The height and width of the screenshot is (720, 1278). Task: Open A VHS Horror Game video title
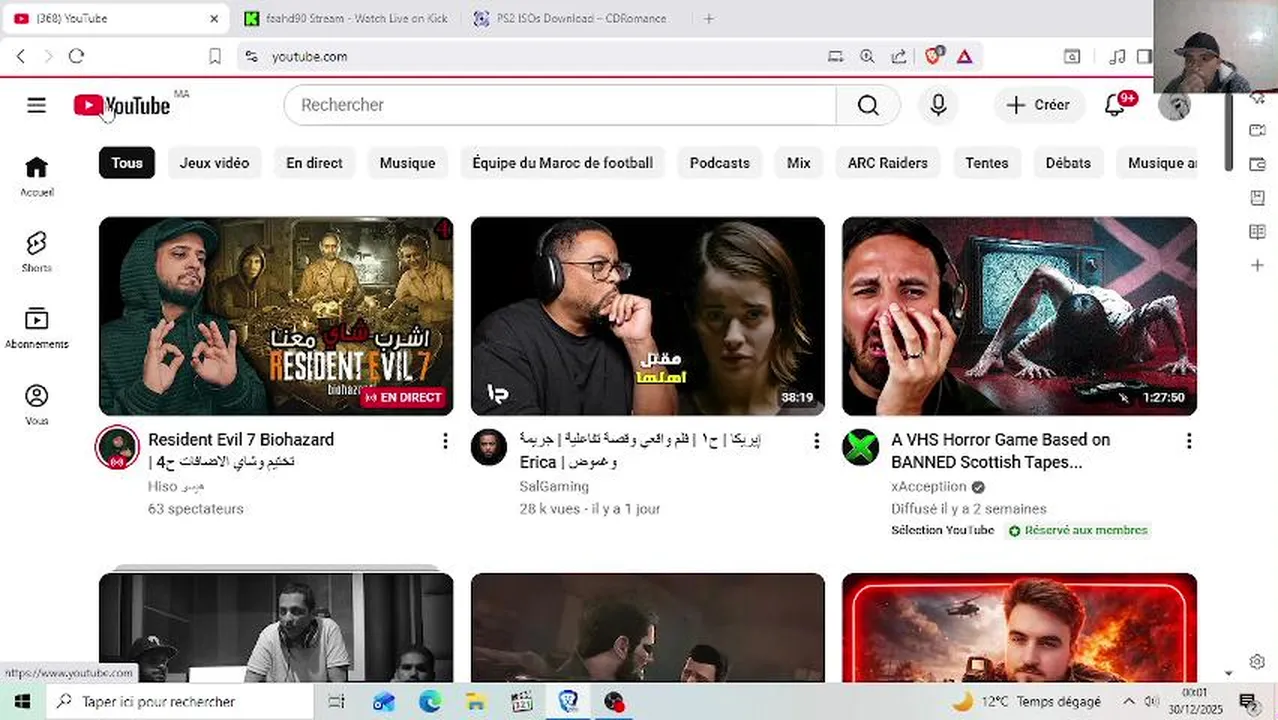click(1000, 451)
